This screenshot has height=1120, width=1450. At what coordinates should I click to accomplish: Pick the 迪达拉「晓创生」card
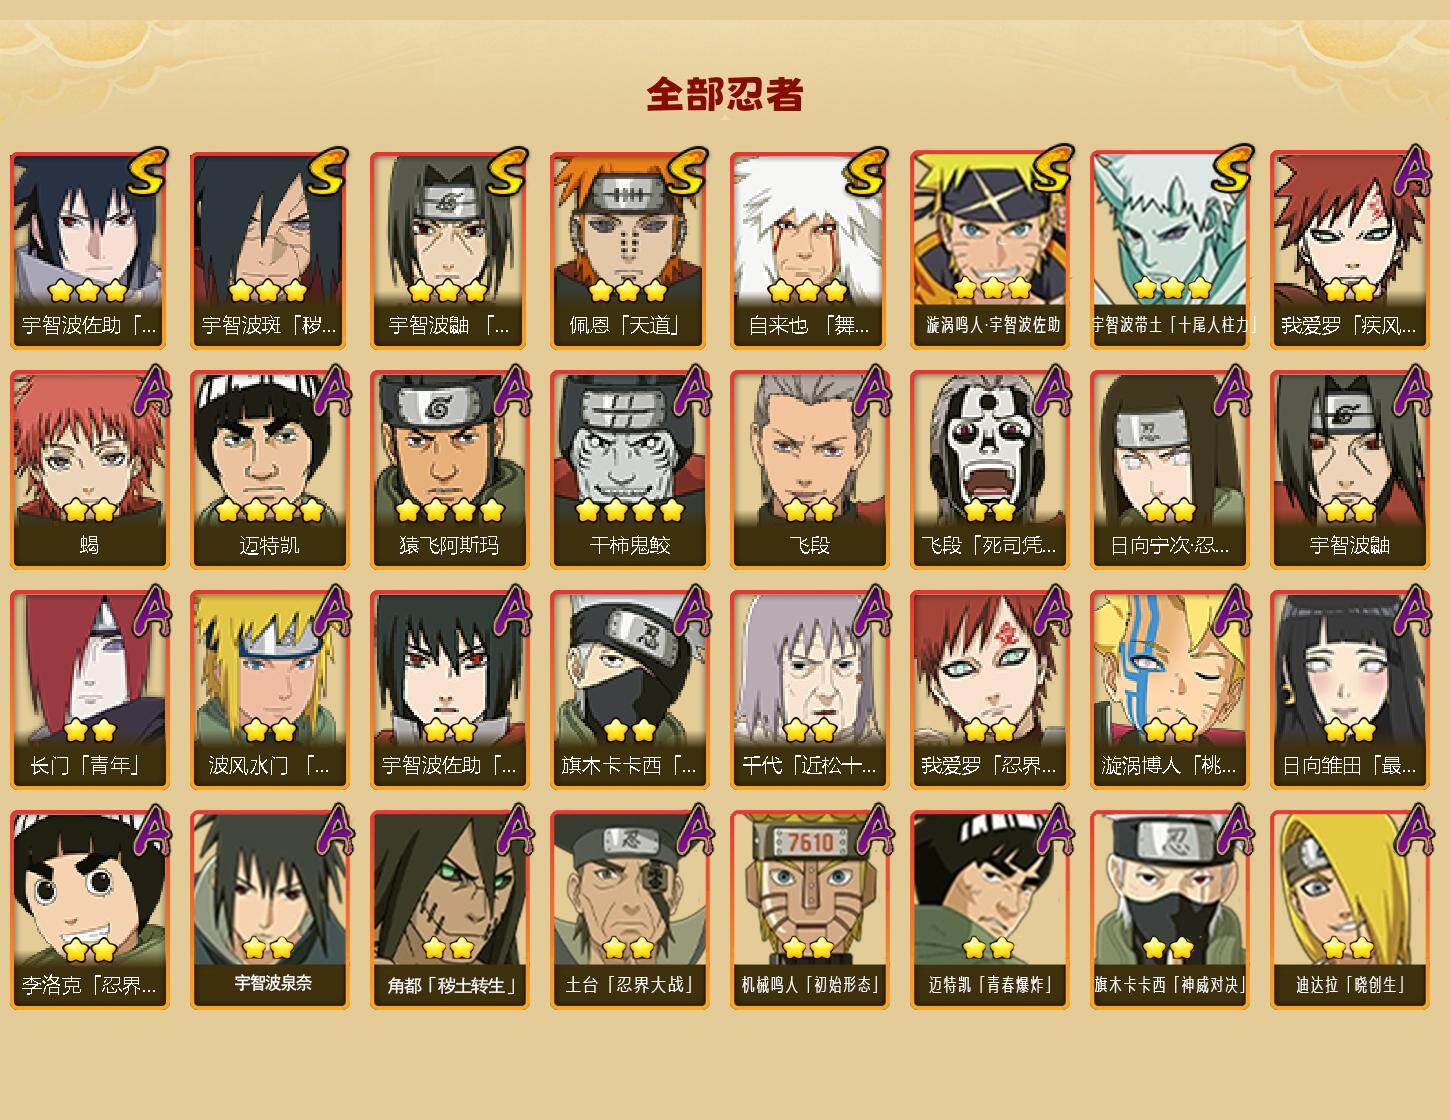[1349, 910]
